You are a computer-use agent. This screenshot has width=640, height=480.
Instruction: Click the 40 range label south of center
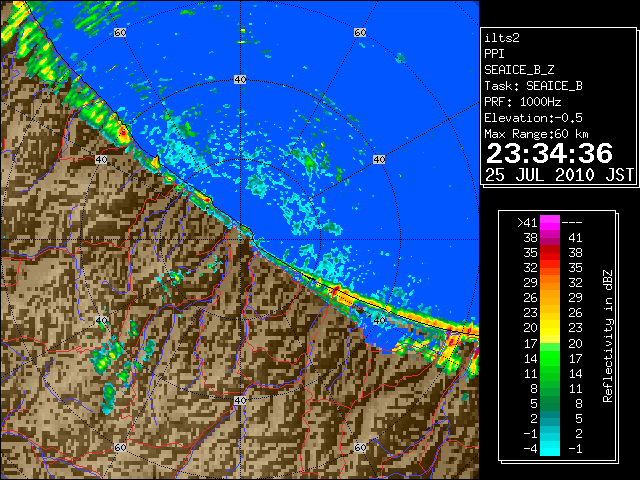click(240, 400)
